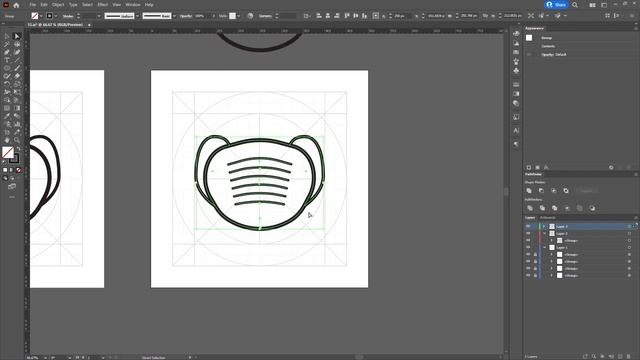Toggle visibility of last Group in Layer 1
Viewport: 640px width, 360px height.
(x=528, y=275)
